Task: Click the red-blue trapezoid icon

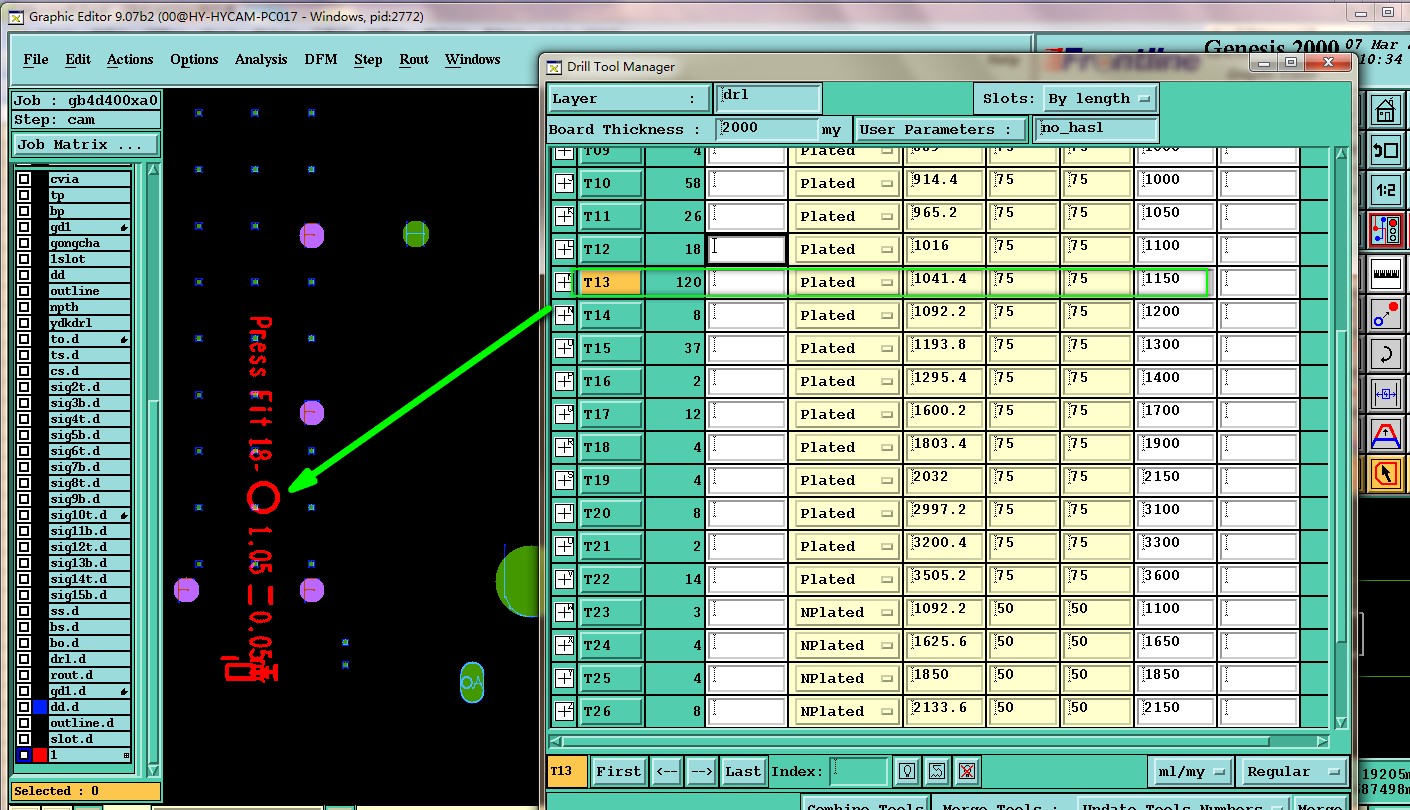Action: (x=1385, y=434)
